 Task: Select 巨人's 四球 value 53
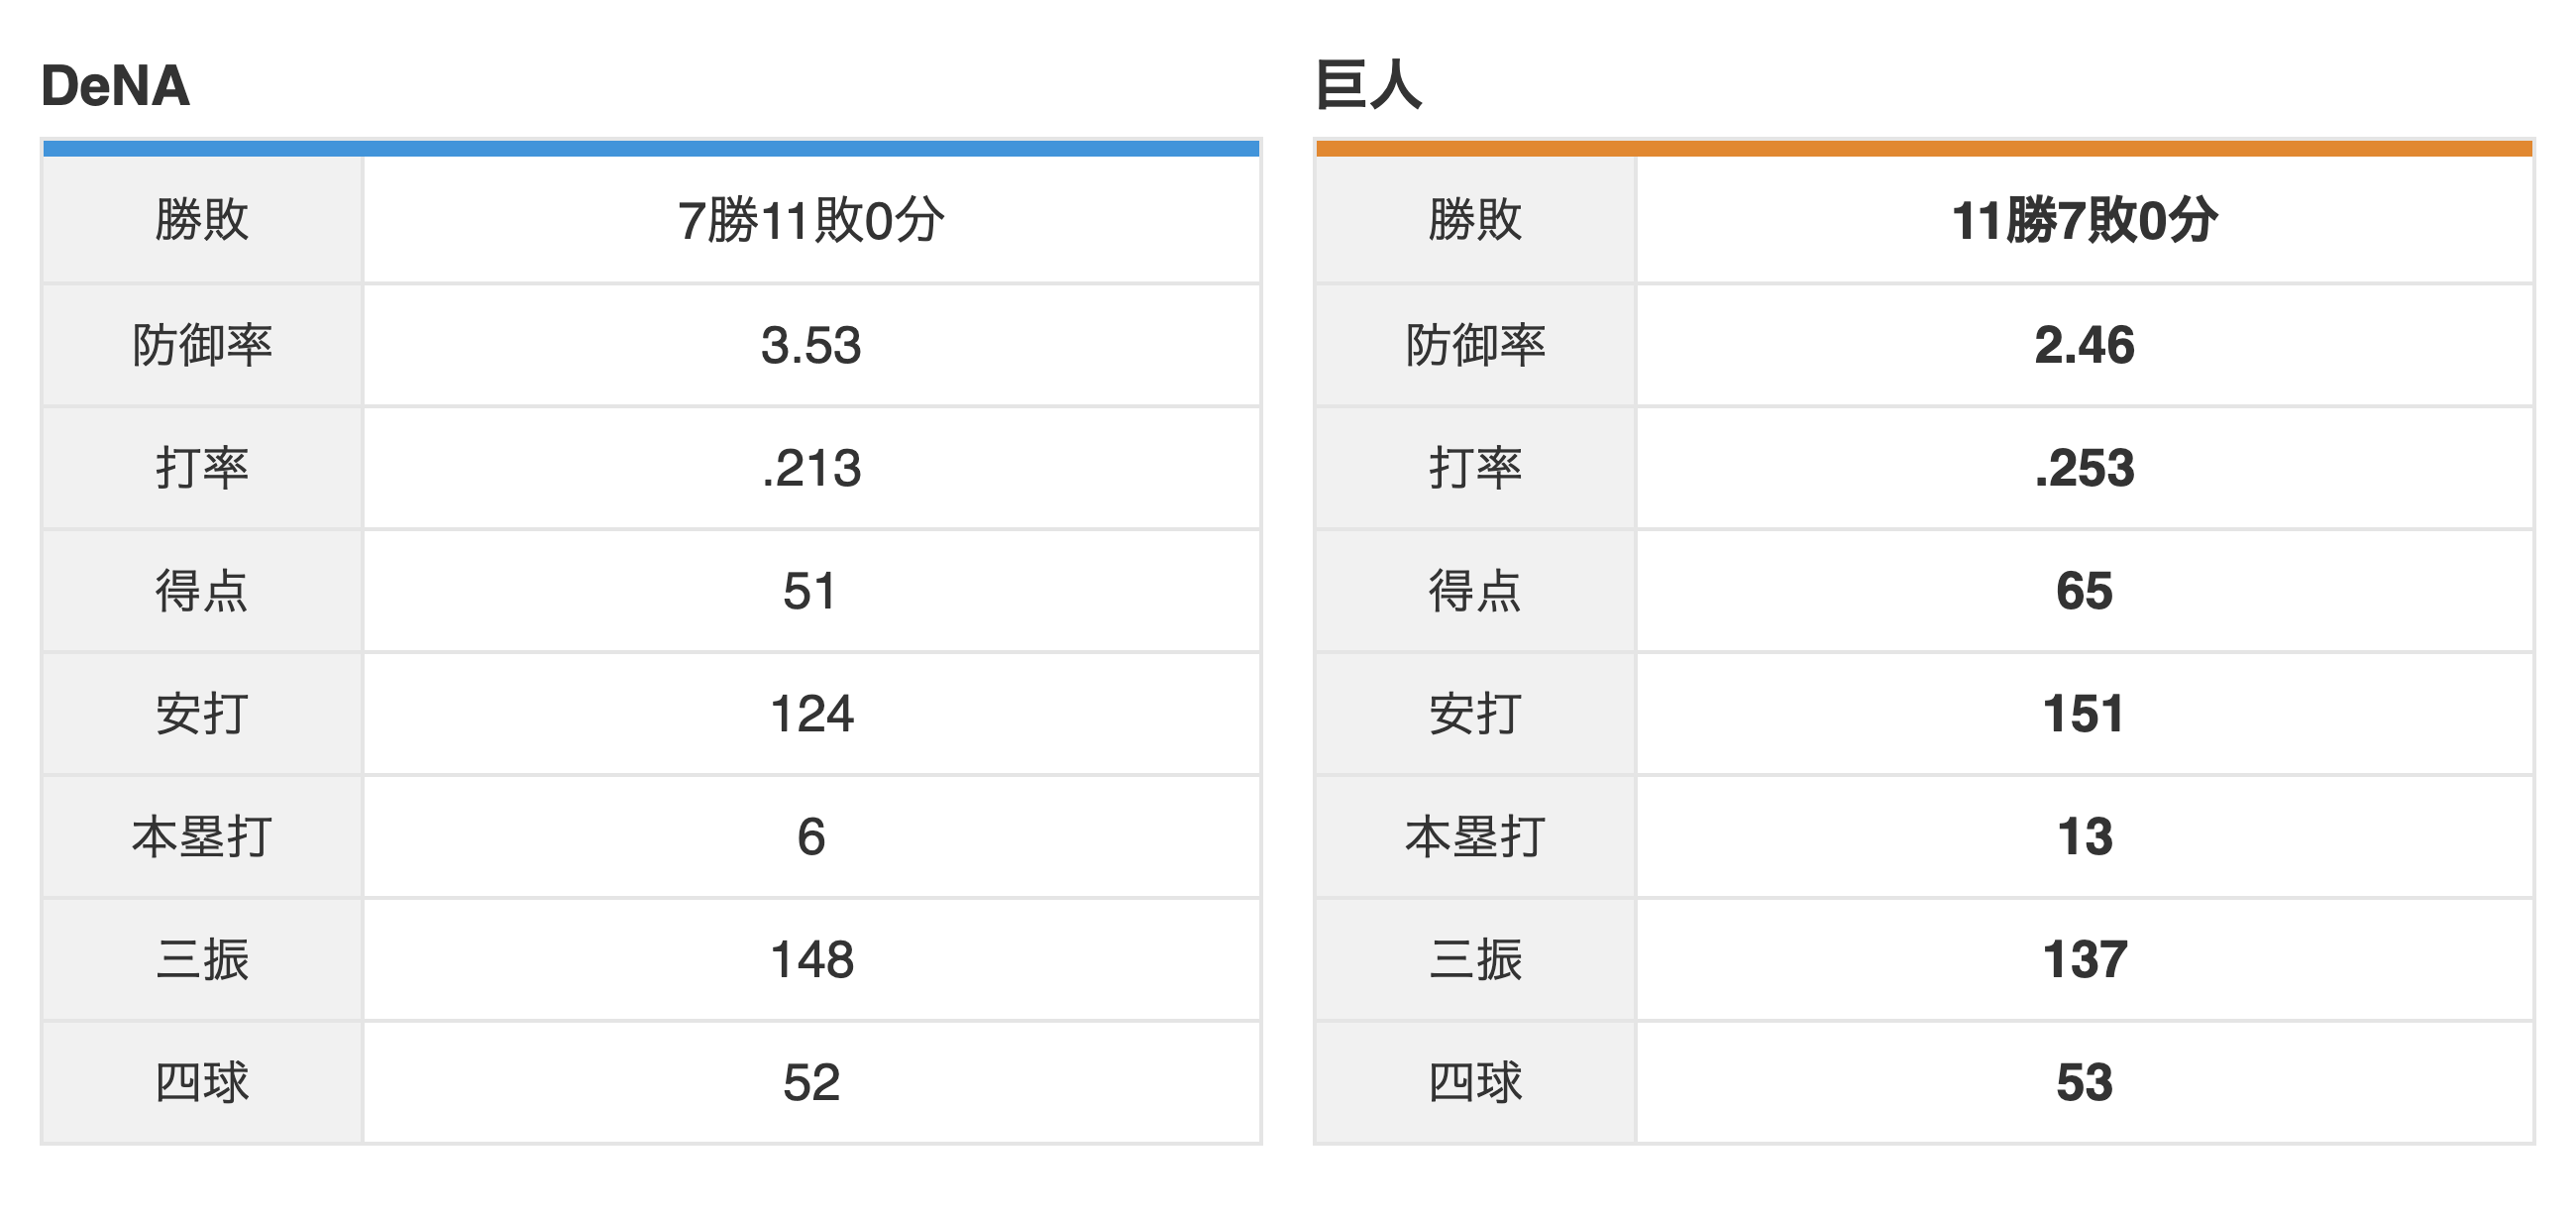[x=2084, y=1083]
